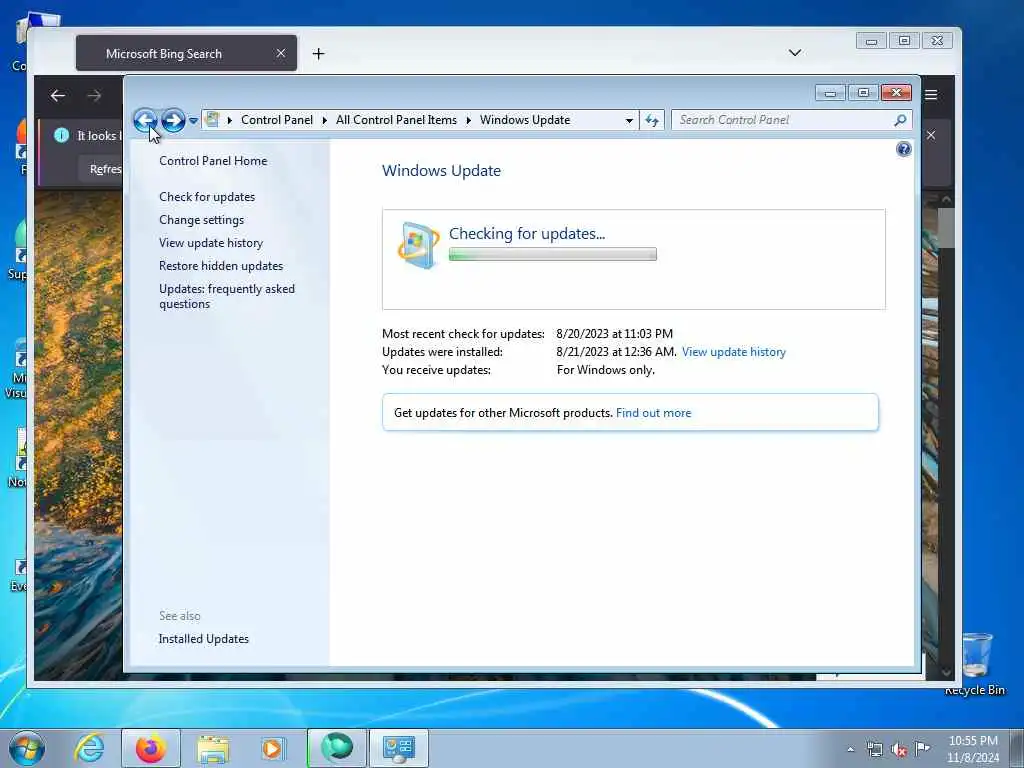Click the Windows Update shield icon
Viewport: 1024px width, 768px height.
418,246
